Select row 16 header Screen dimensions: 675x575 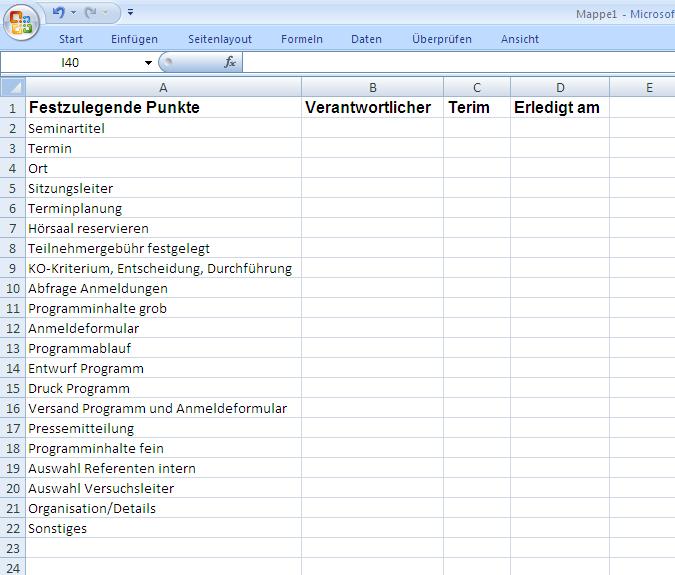[12, 408]
